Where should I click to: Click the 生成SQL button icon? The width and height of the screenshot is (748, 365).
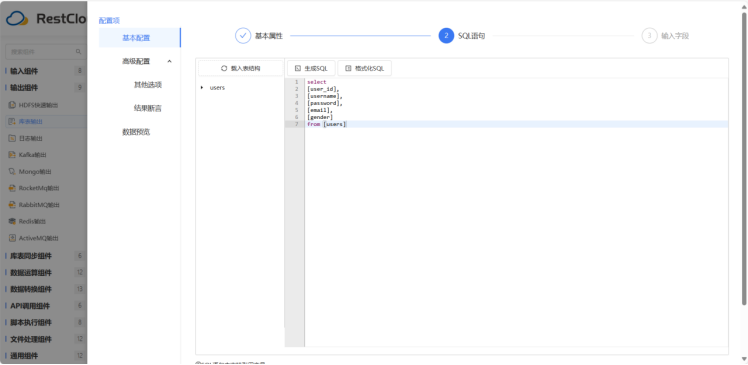(298, 68)
